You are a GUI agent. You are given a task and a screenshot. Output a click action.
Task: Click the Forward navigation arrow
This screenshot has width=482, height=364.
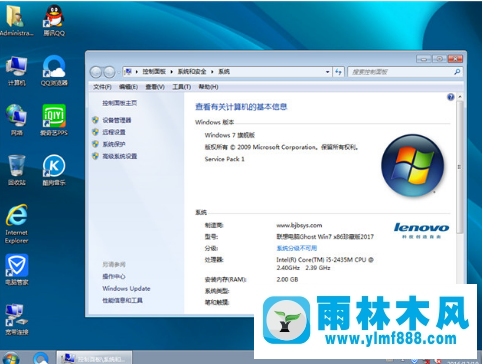(x=109, y=72)
